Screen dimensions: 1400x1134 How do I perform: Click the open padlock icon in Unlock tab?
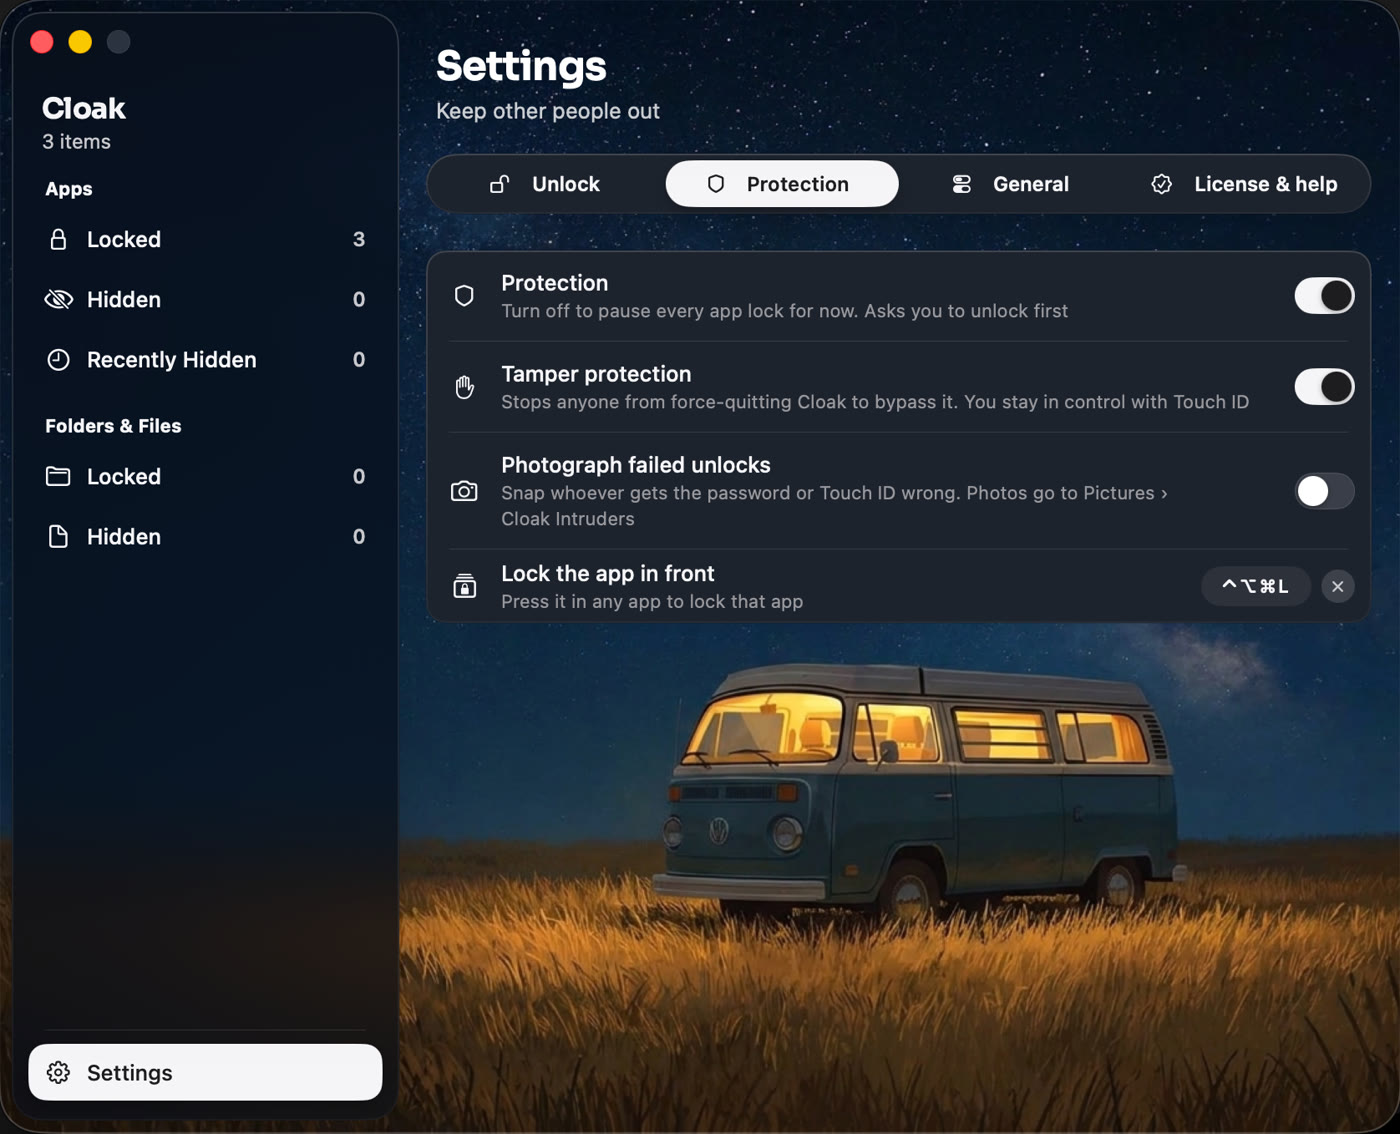[499, 184]
